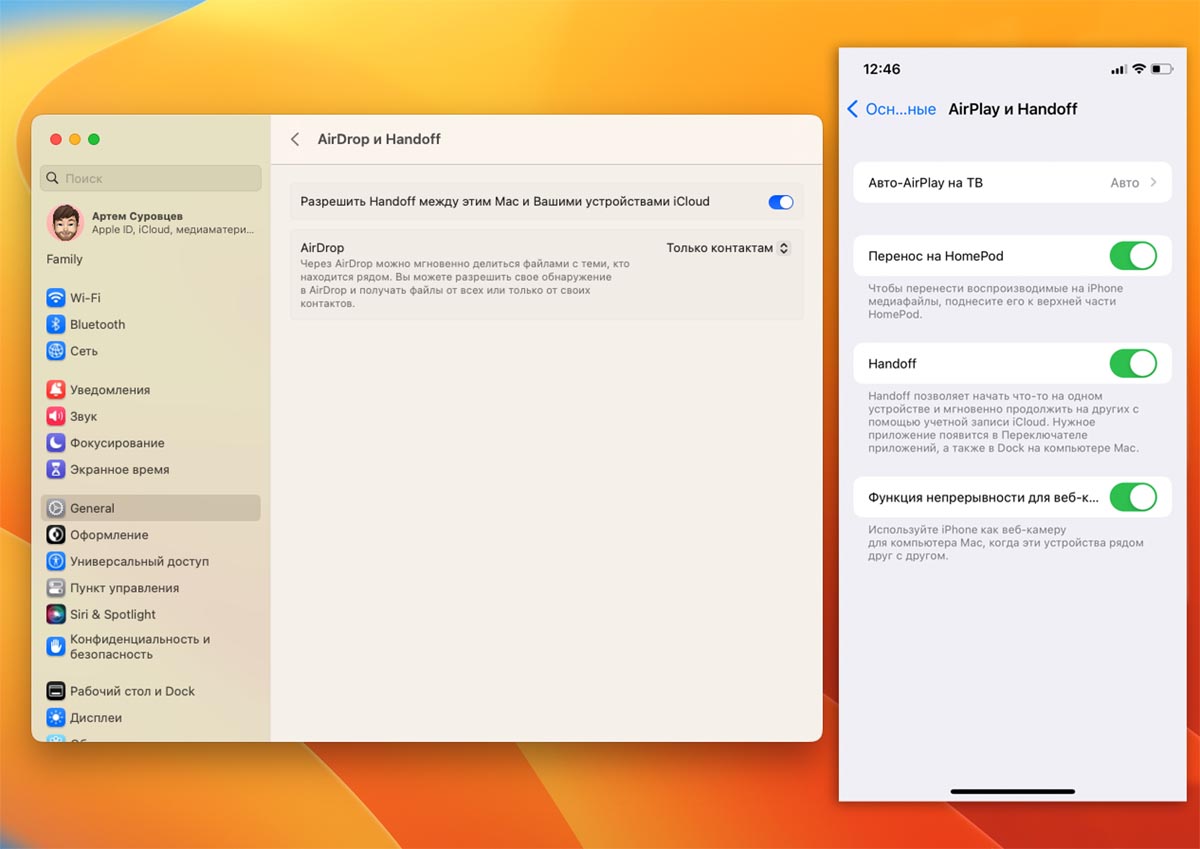Open Bluetooth settings in sidebar
The height and width of the screenshot is (849, 1200).
(x=151, y=325)
